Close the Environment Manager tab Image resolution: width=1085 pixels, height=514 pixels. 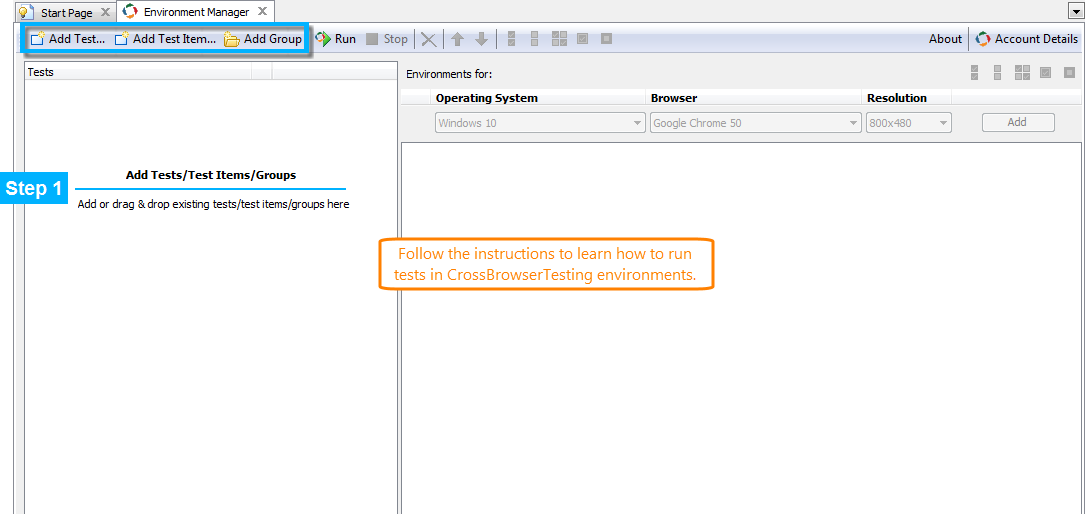coord(262,11)
